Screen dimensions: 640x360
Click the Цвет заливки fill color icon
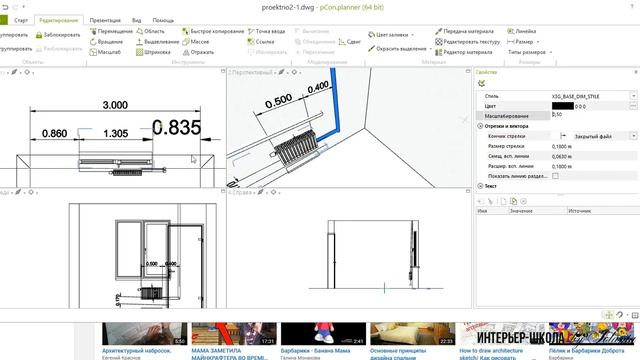(x=371, y=35)
